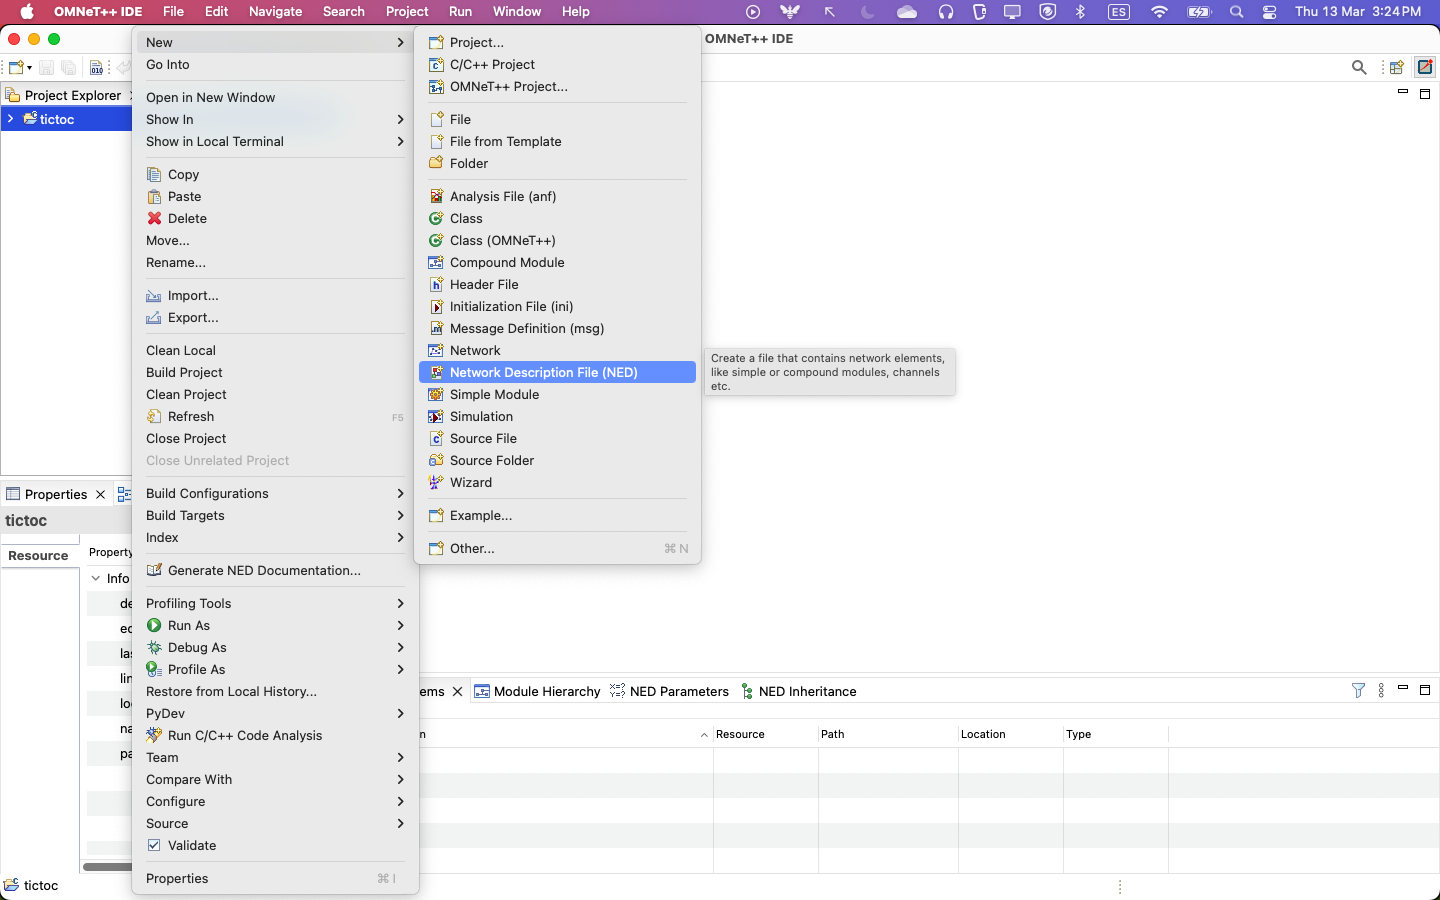Open Generate NED Documentation...
The height and width of the screenshot is (900, 1440).
[x=275, y=570]
